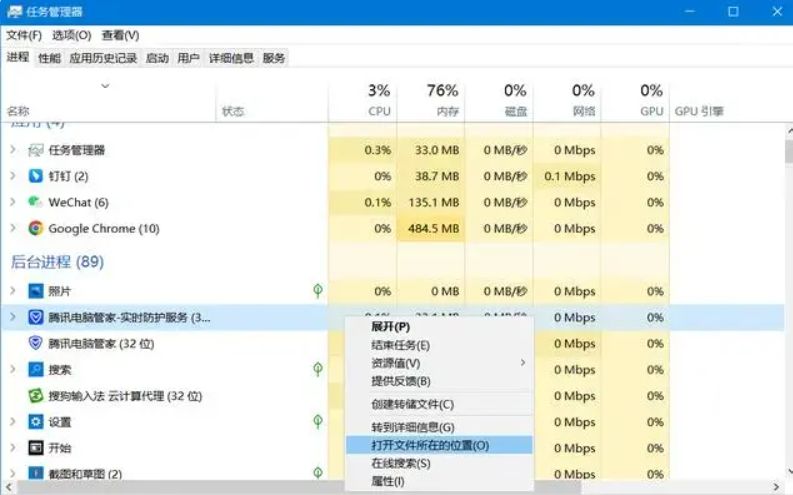Viewport: 793px width, 495px height.
Task: Open the 资源值(V) submenu
Action: (x=439, y=363)
